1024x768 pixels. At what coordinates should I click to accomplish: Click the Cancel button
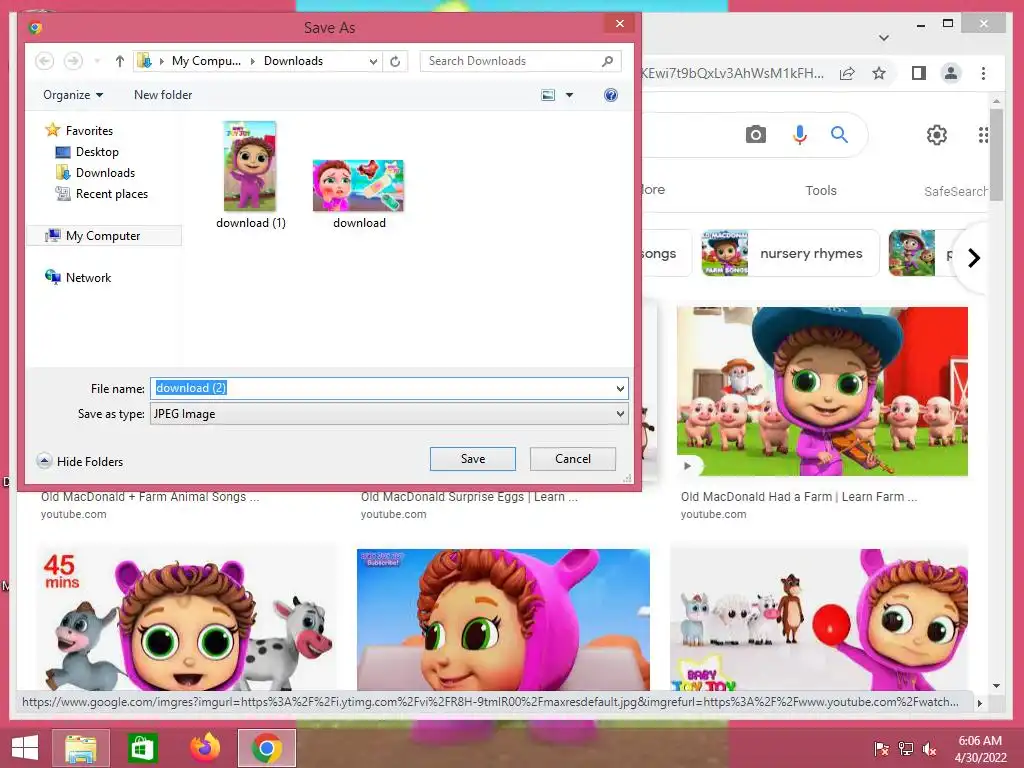click(573, 459)
